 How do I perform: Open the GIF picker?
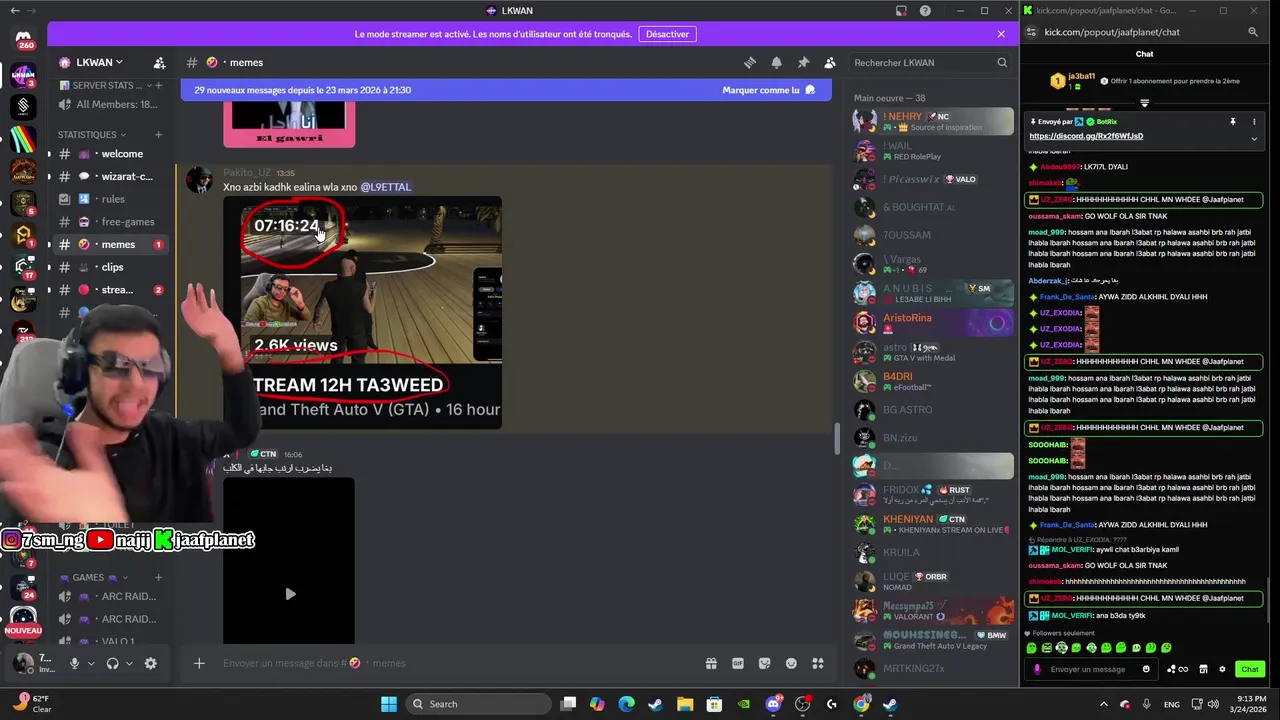tap(738, 663)
